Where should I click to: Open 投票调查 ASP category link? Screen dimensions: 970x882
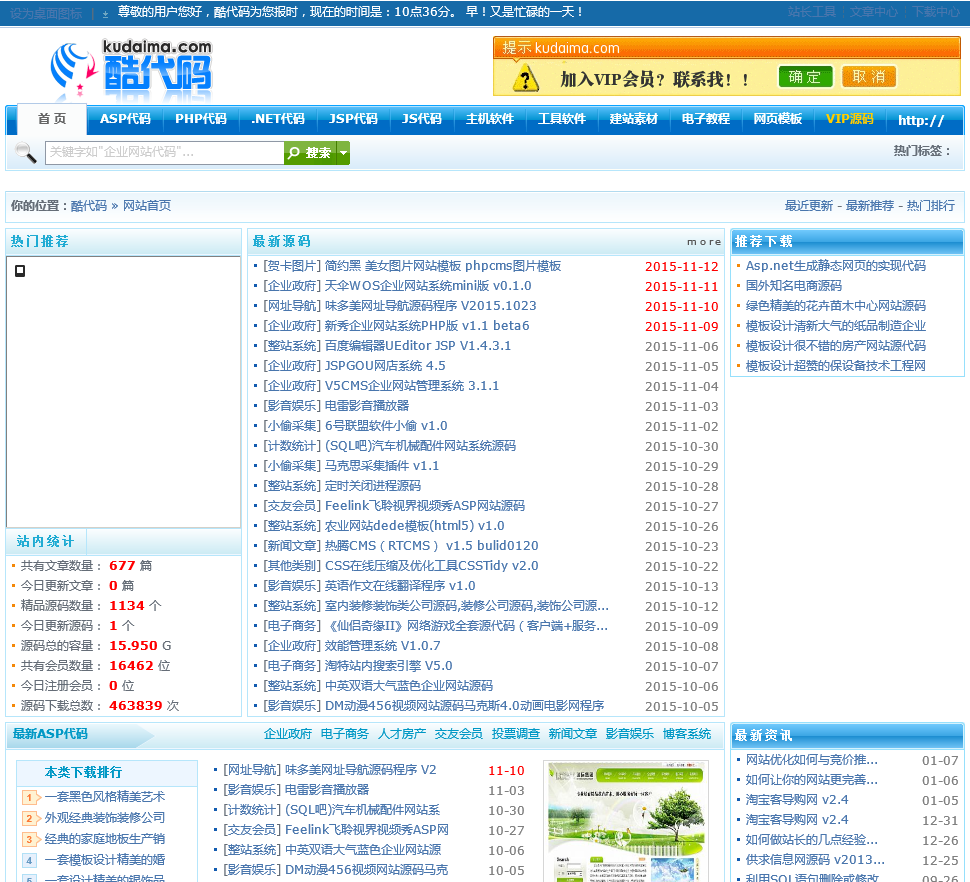click(516, 734)
